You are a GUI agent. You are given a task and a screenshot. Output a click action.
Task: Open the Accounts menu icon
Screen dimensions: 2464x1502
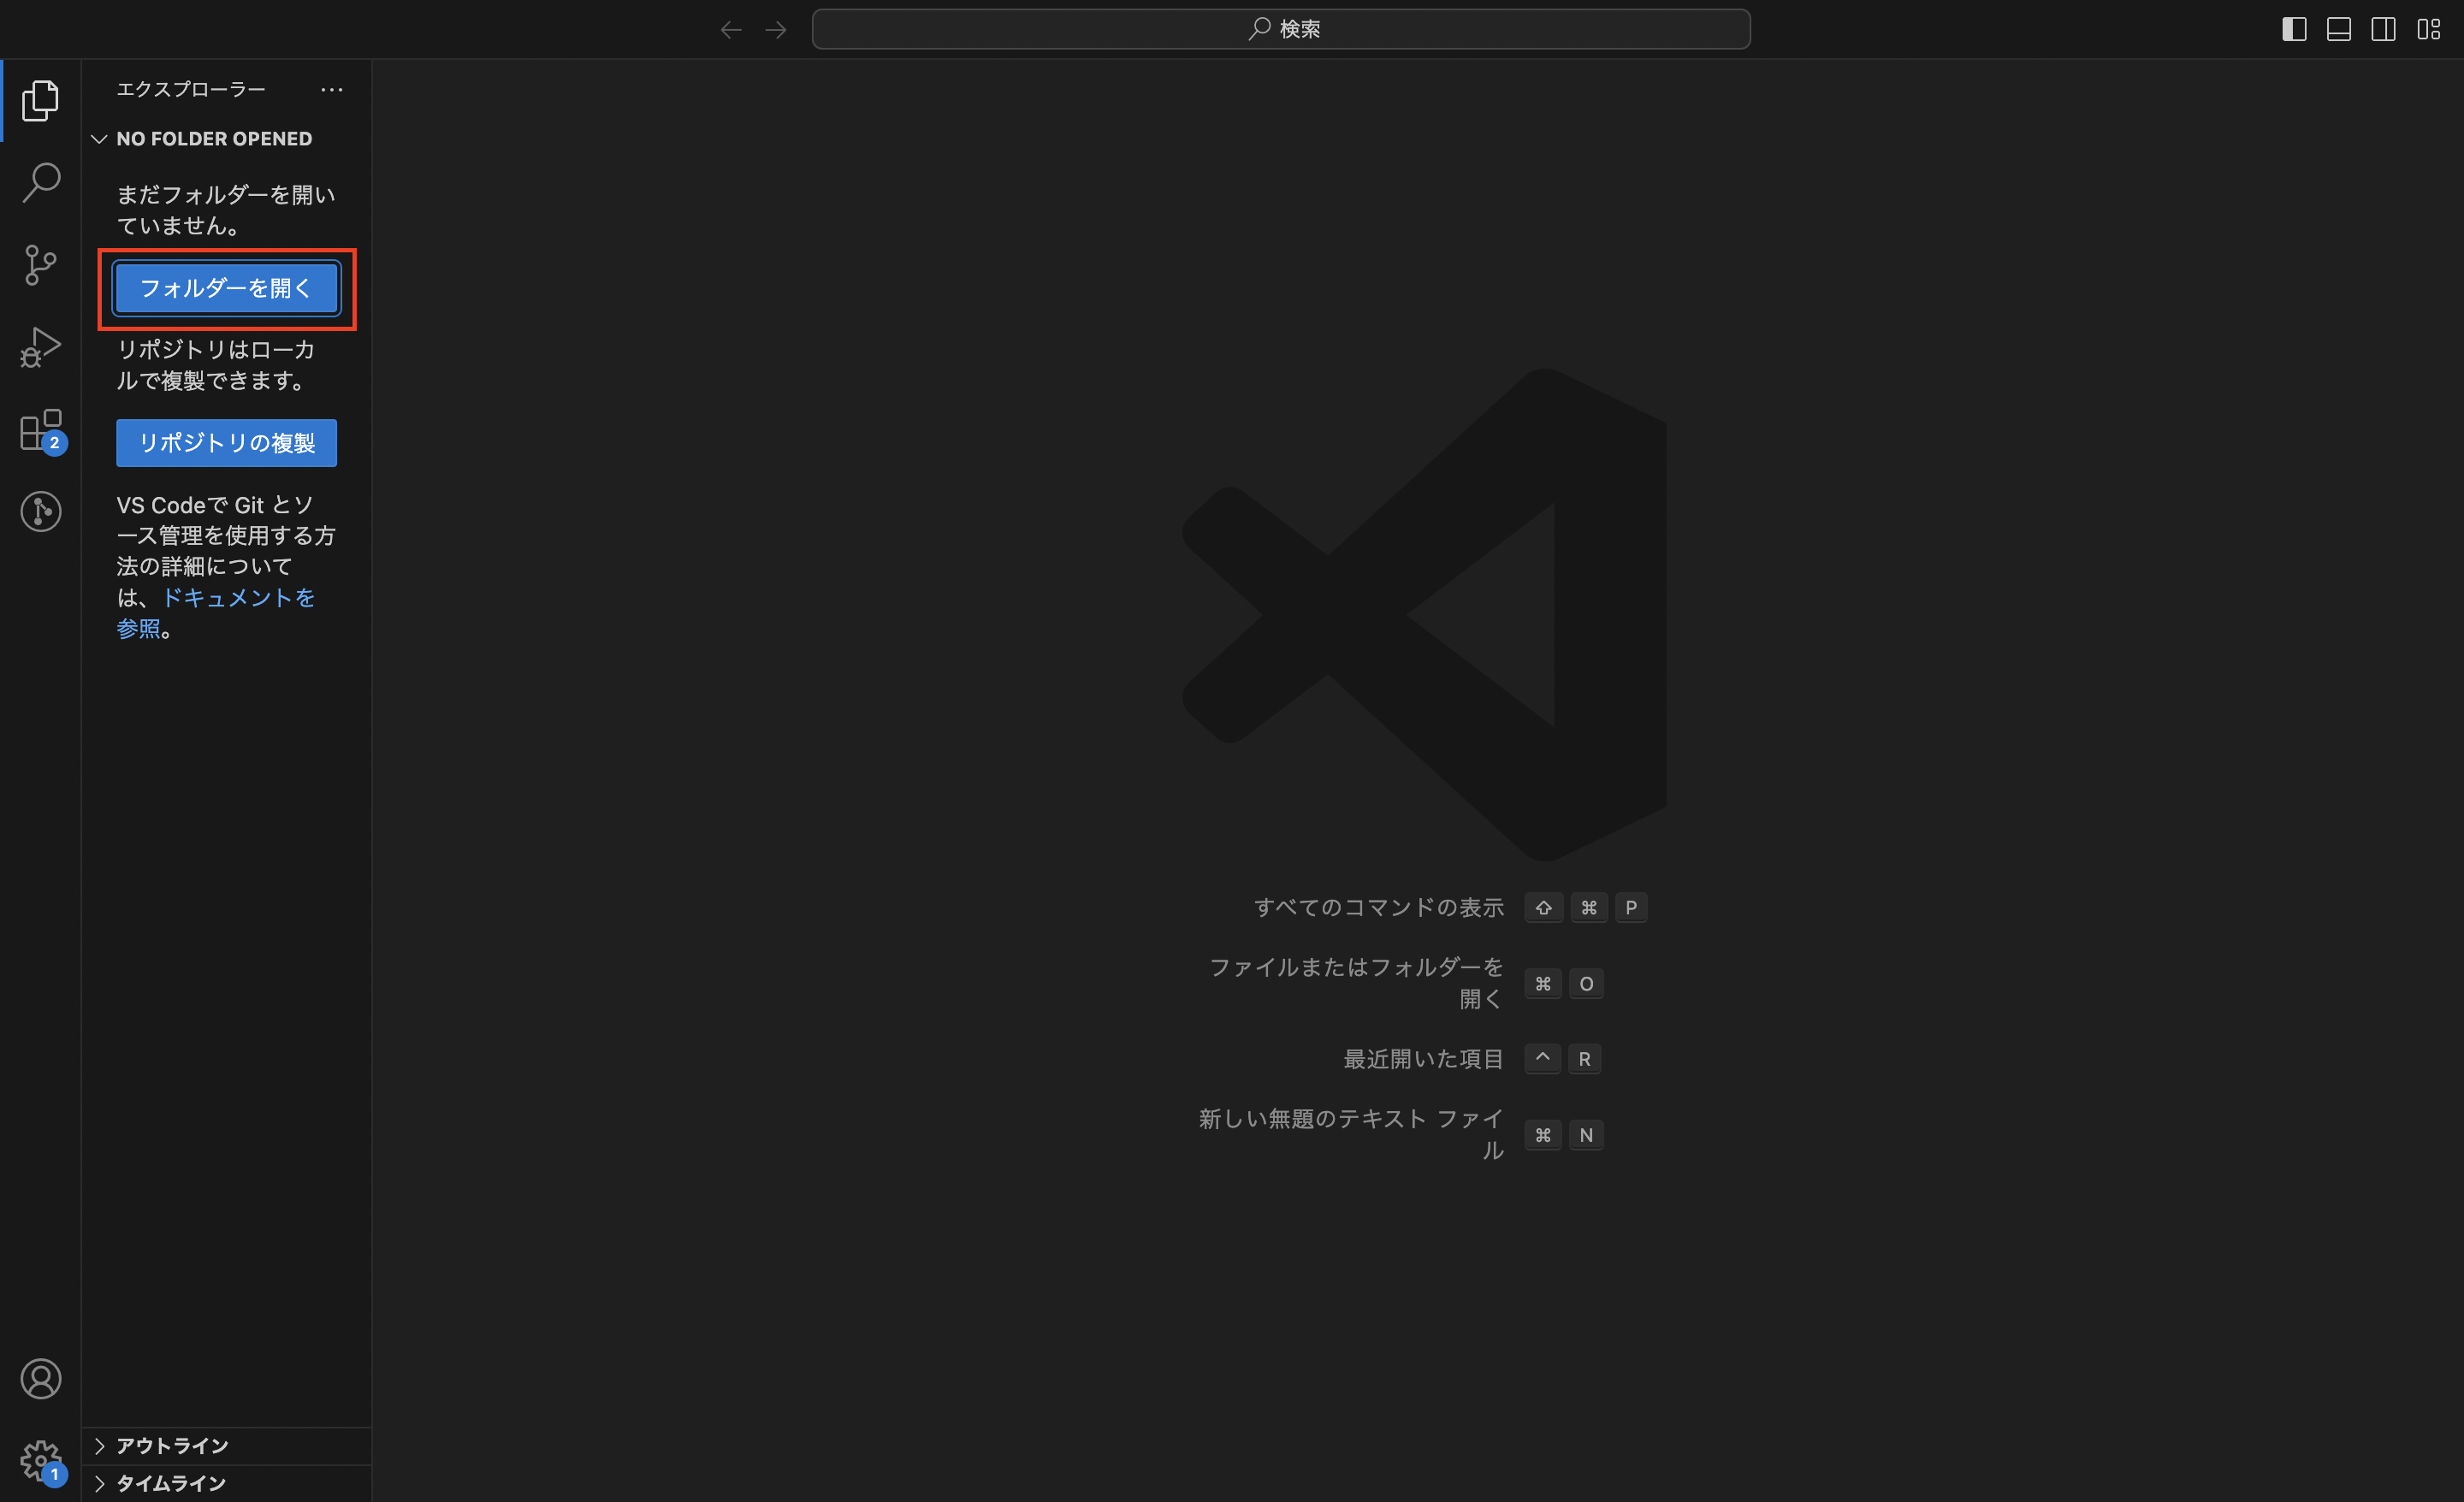[x=40, y=1379]
